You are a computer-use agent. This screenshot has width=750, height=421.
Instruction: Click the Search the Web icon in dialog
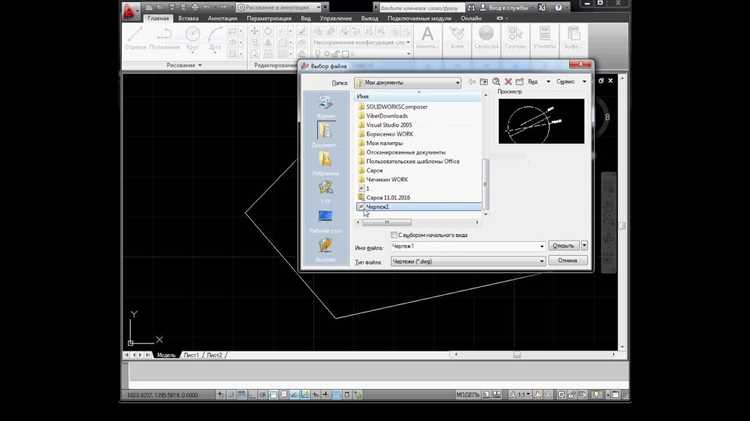(495, 82)
